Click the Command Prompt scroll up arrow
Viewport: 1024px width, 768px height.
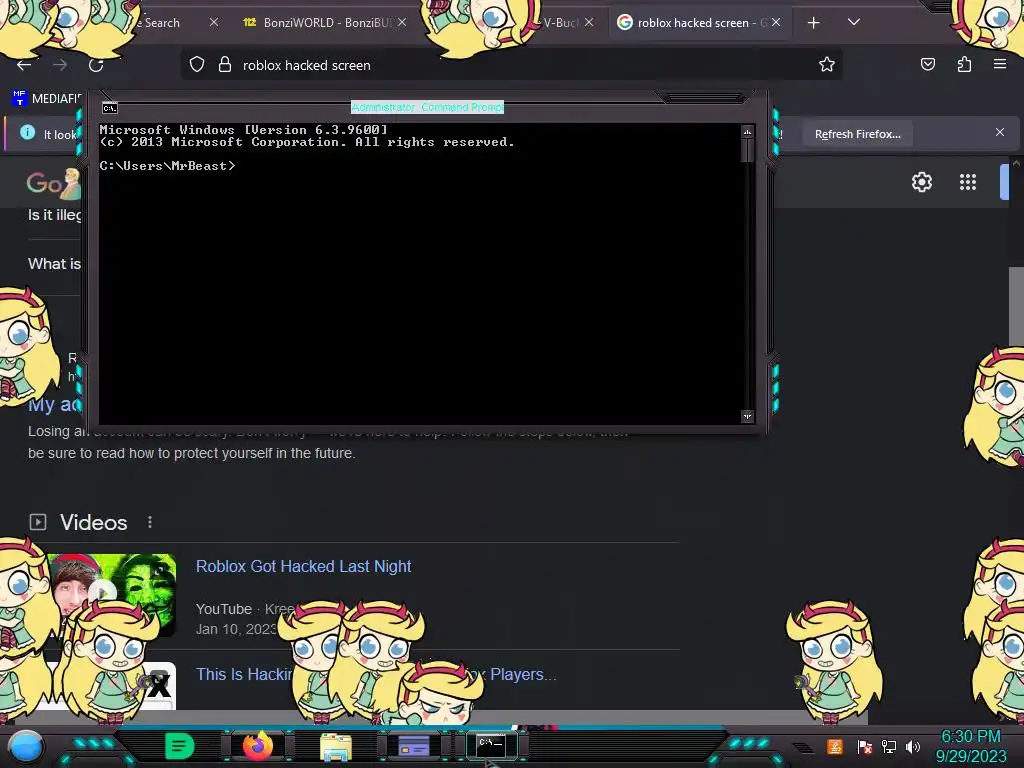[x=747, y=132]
